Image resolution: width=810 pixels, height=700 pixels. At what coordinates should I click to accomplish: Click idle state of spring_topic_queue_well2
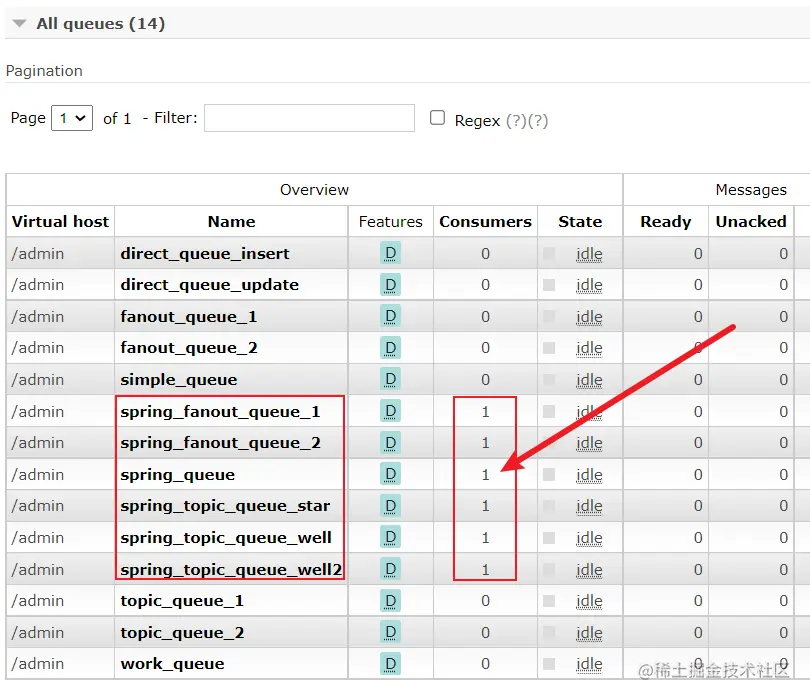pos(589,570)
